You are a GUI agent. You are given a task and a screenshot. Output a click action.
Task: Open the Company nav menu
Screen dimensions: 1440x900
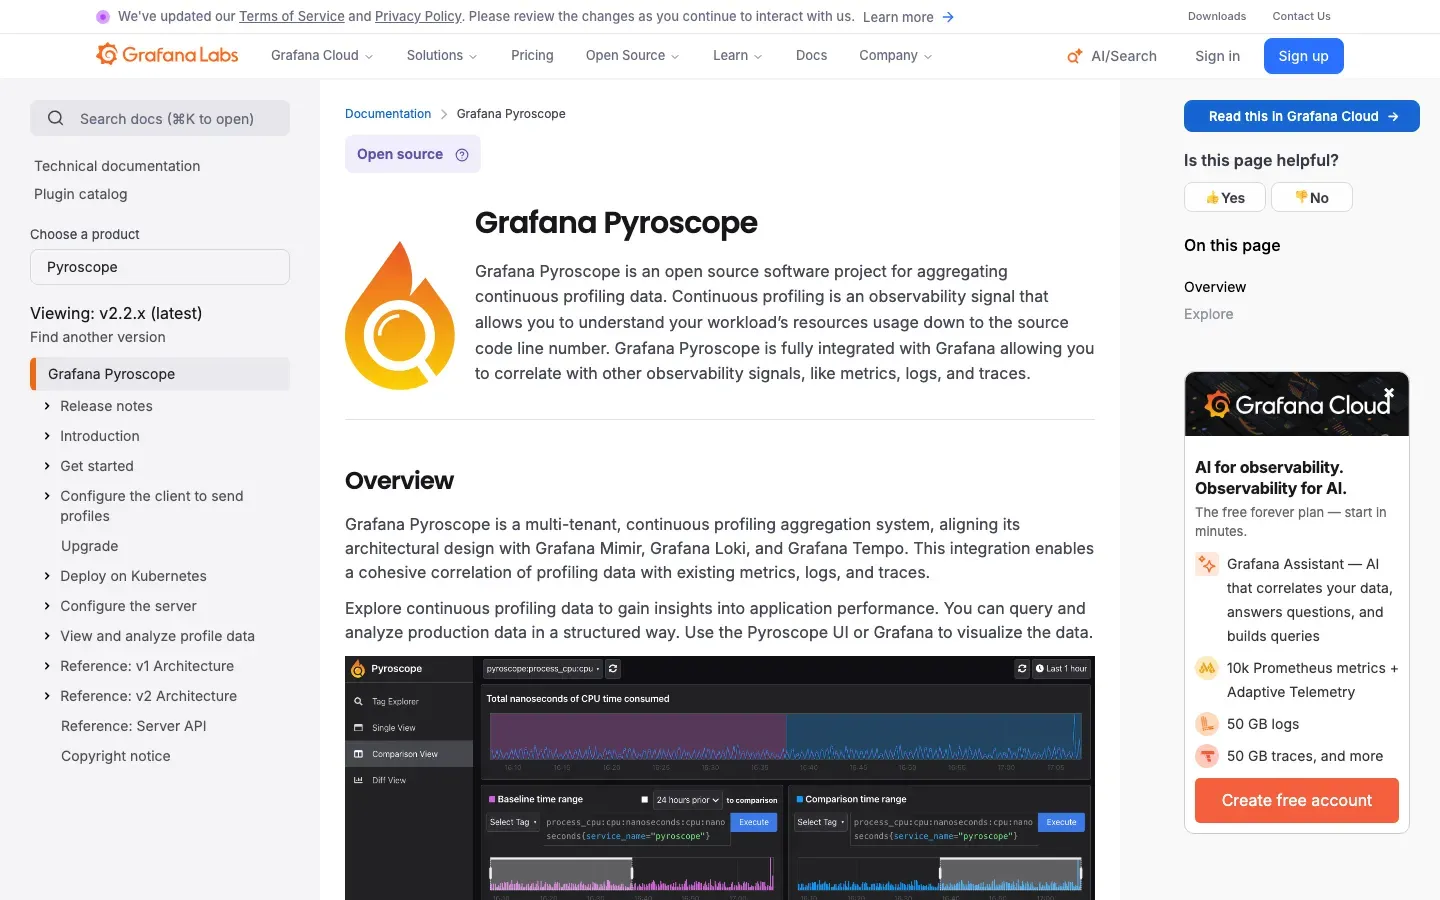896,56
